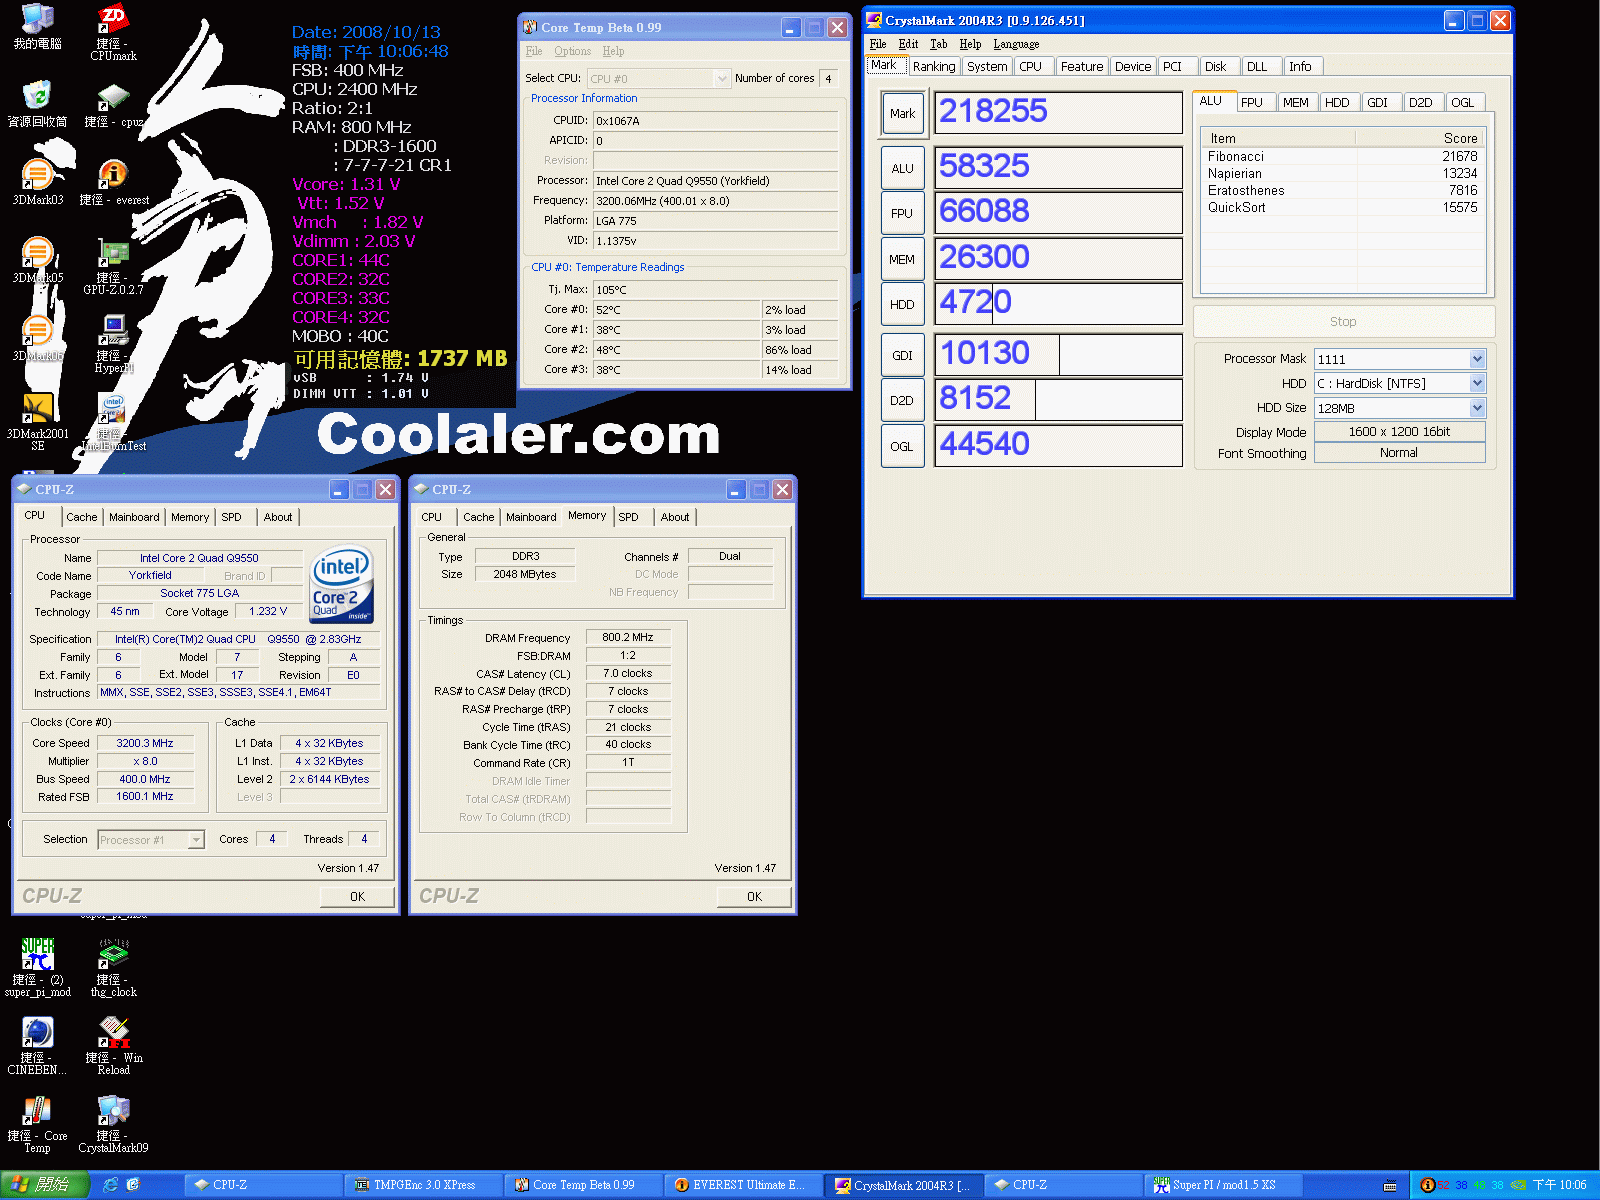The height and width of the screenshot is (1200, 1600).
Task: Open the cpuz shortcut icon
Action: pos(113,105)
